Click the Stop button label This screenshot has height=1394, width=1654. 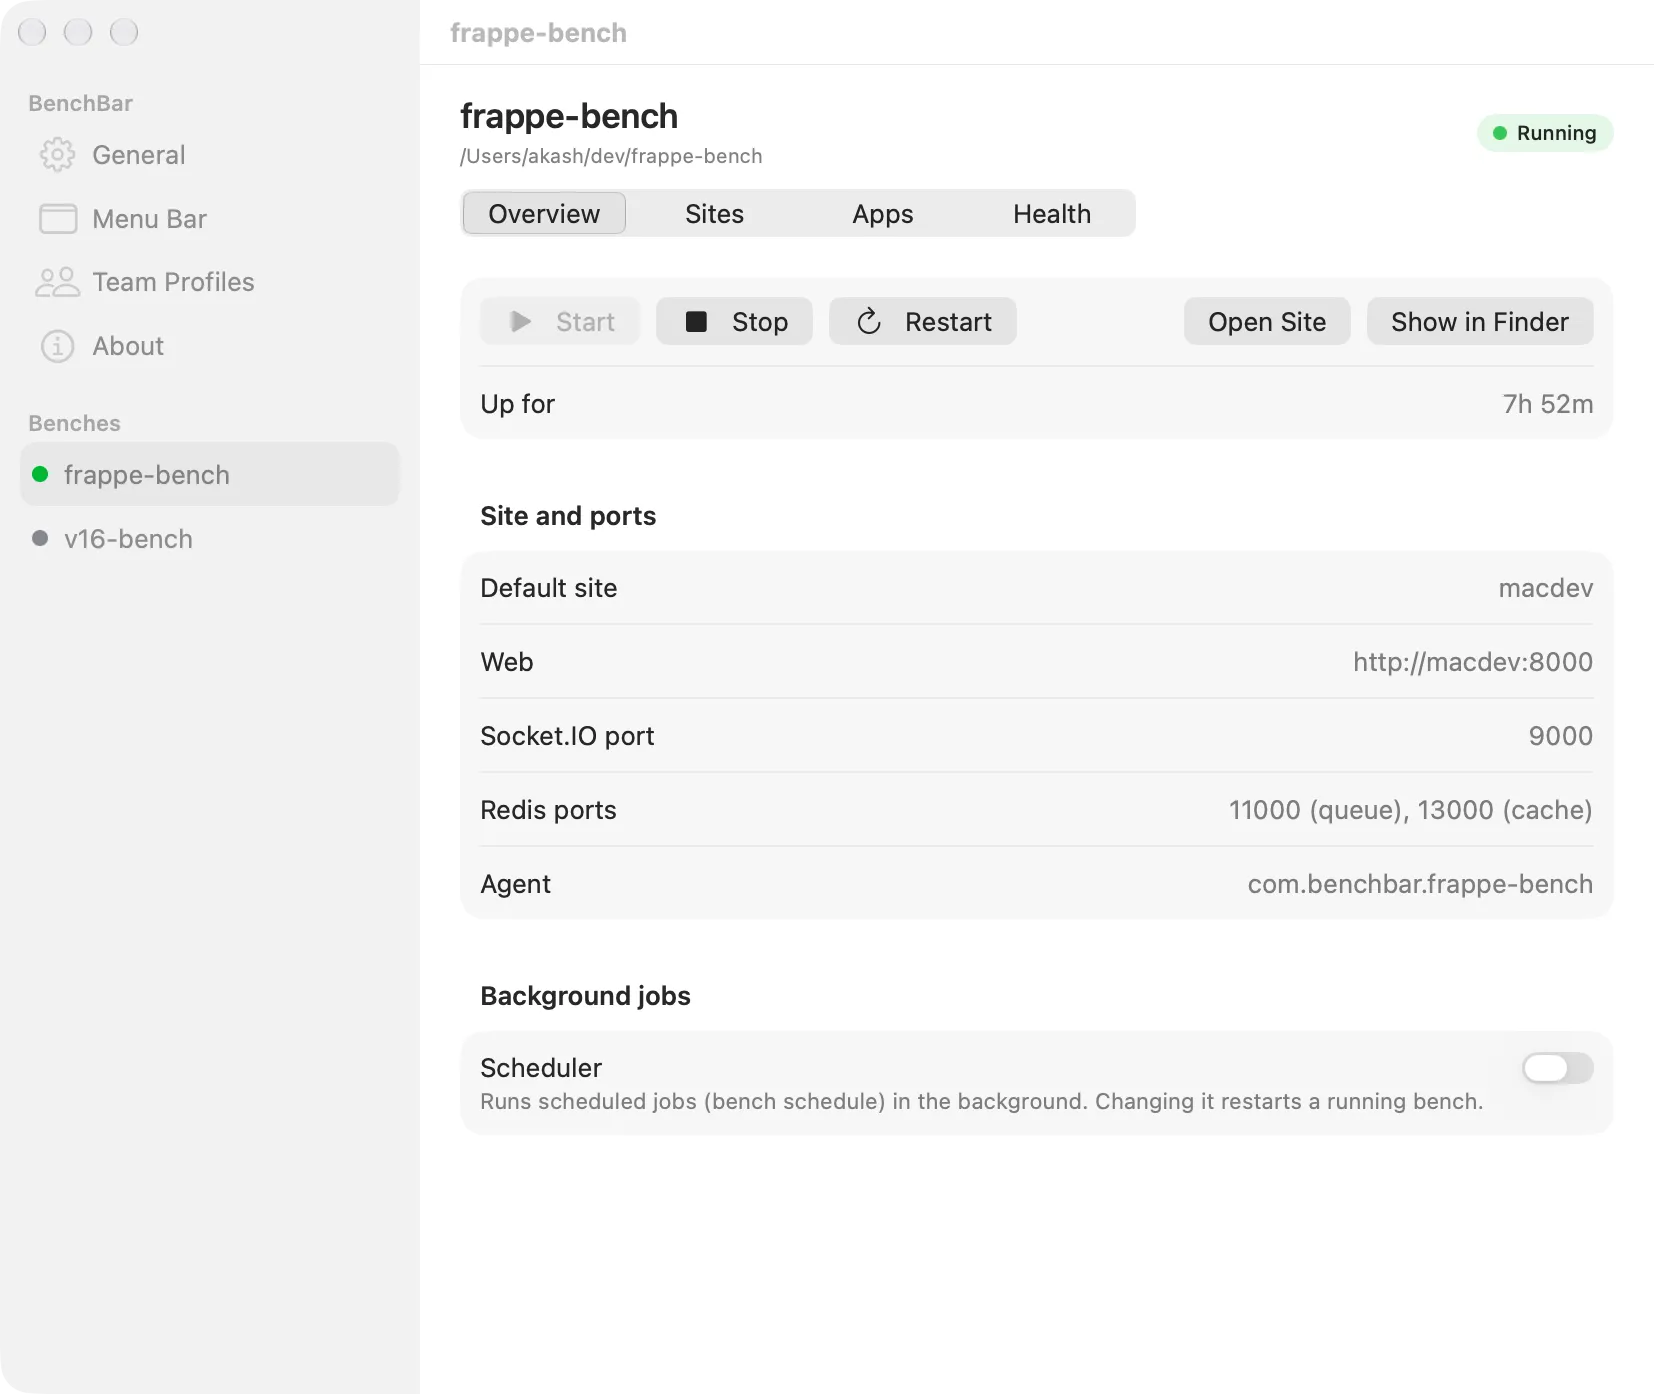click(x=760, y=321)
